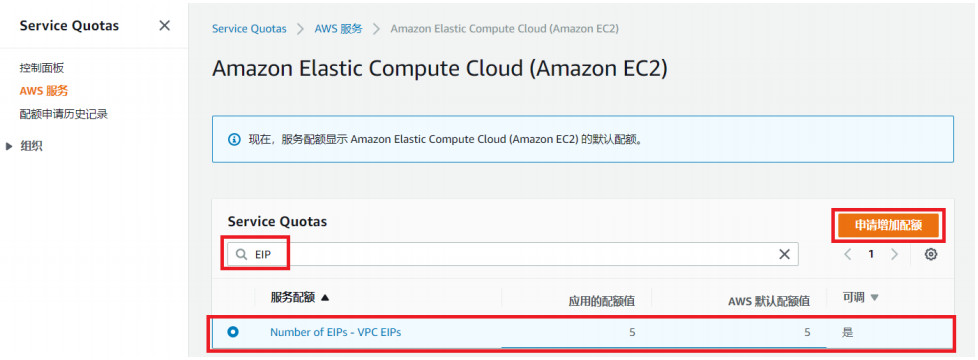Go to AWS 服务 breadcrumb link
This screenshot has height=360, width=978.
(338, 29)
